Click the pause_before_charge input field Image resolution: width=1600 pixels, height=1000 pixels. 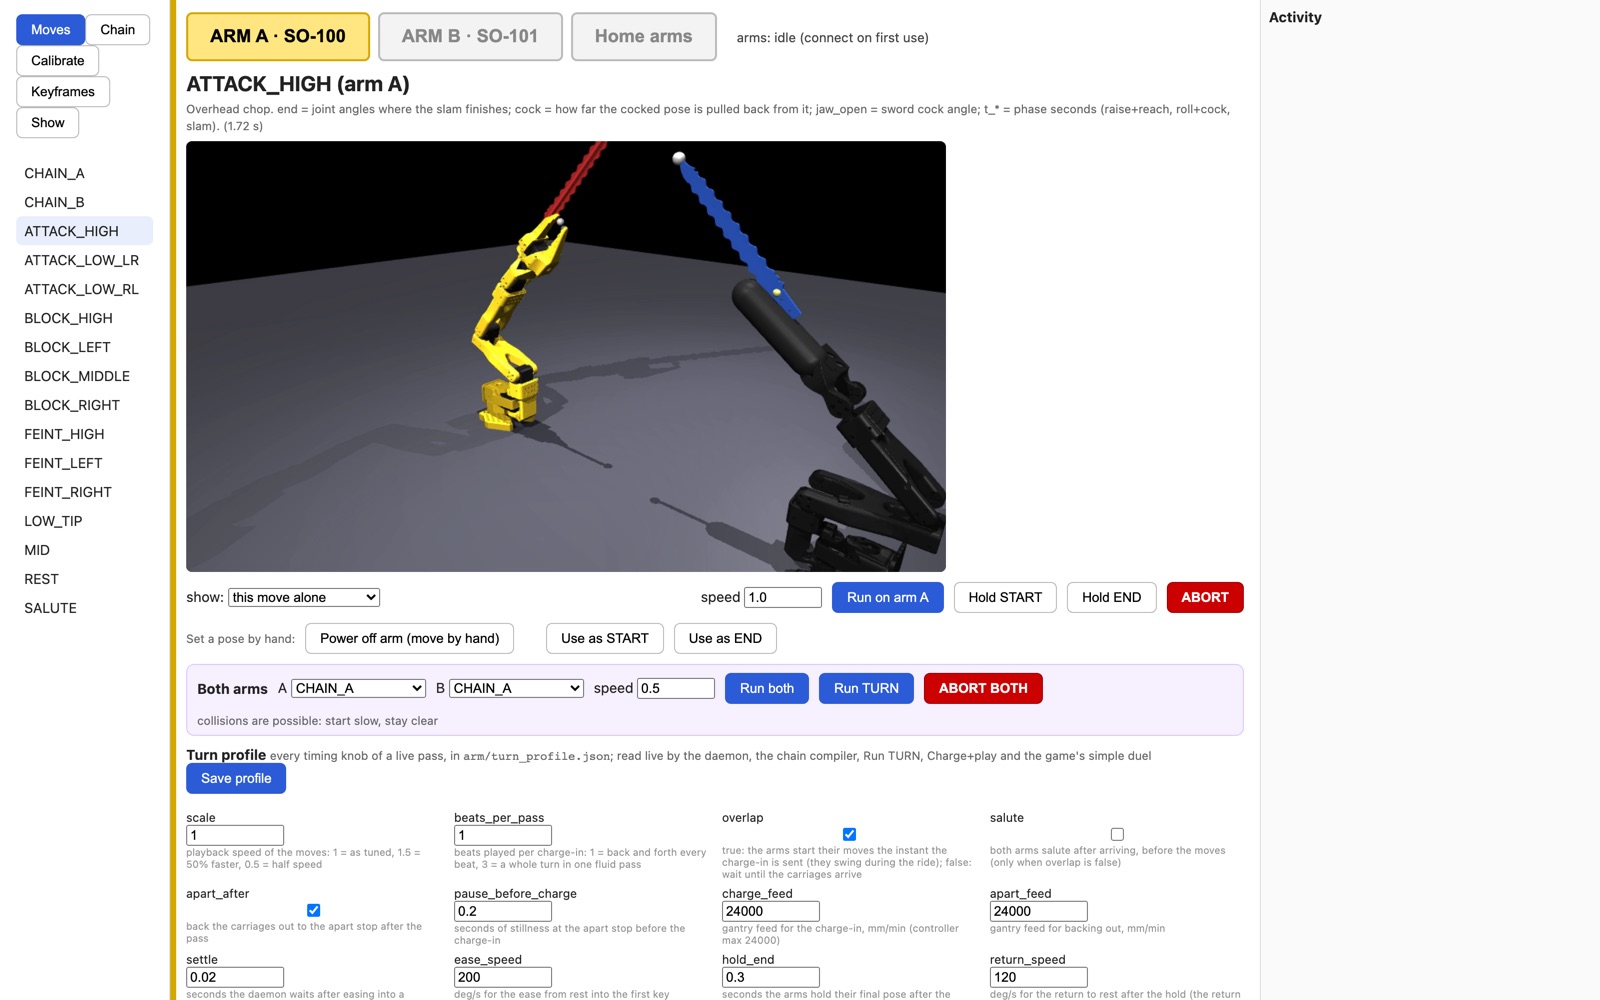coord(503,911)
